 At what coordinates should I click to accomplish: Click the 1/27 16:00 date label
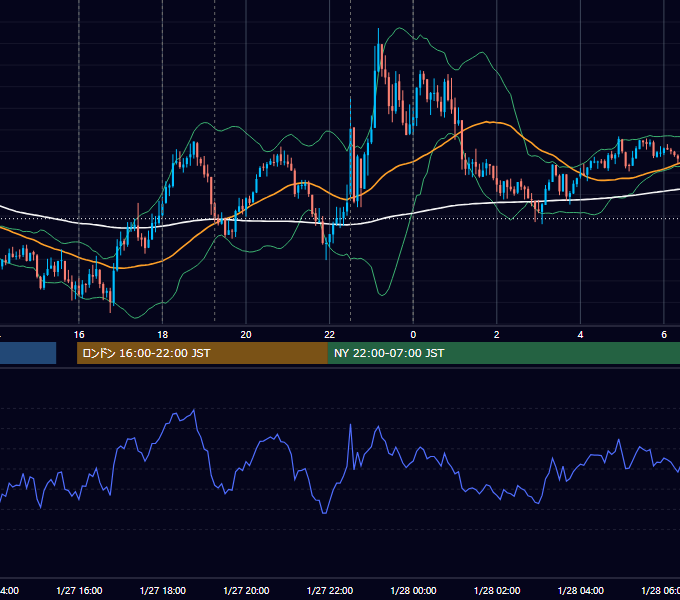pyautogui.click(x=79, y=590)
